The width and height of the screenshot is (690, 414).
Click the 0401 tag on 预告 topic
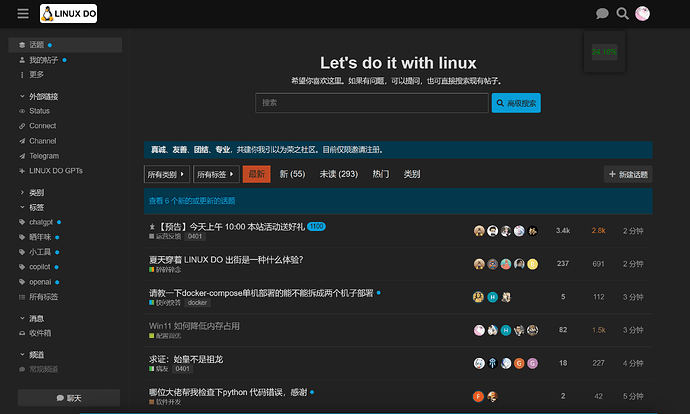click(195, 236)
